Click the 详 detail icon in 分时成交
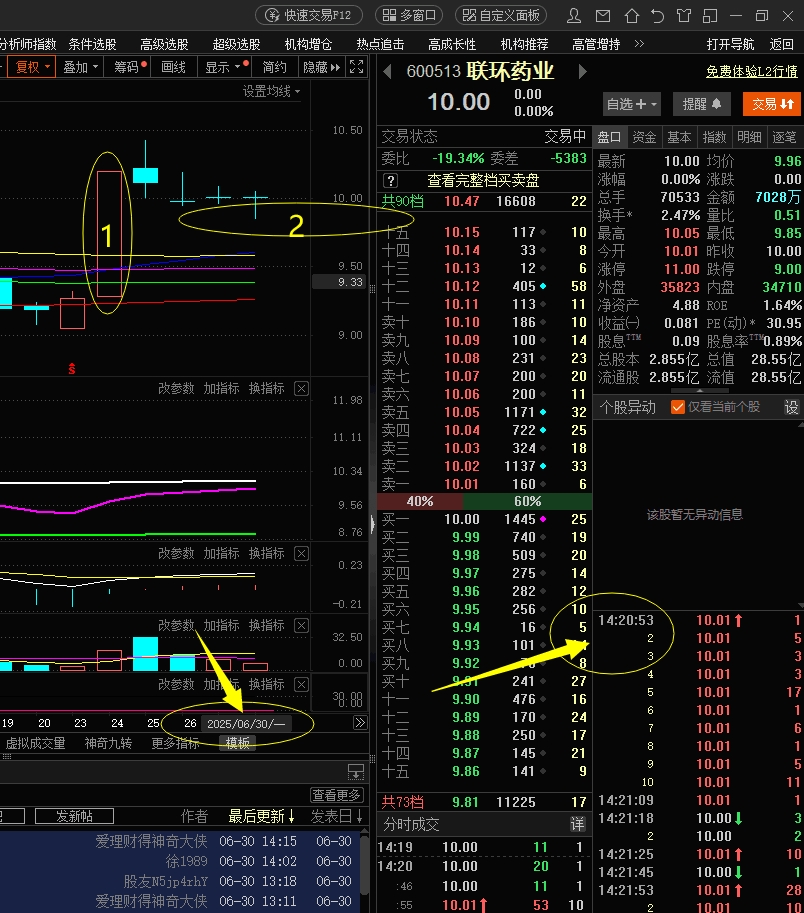Image resolution: width=804 pixels, height=913 pixels. 576,824
